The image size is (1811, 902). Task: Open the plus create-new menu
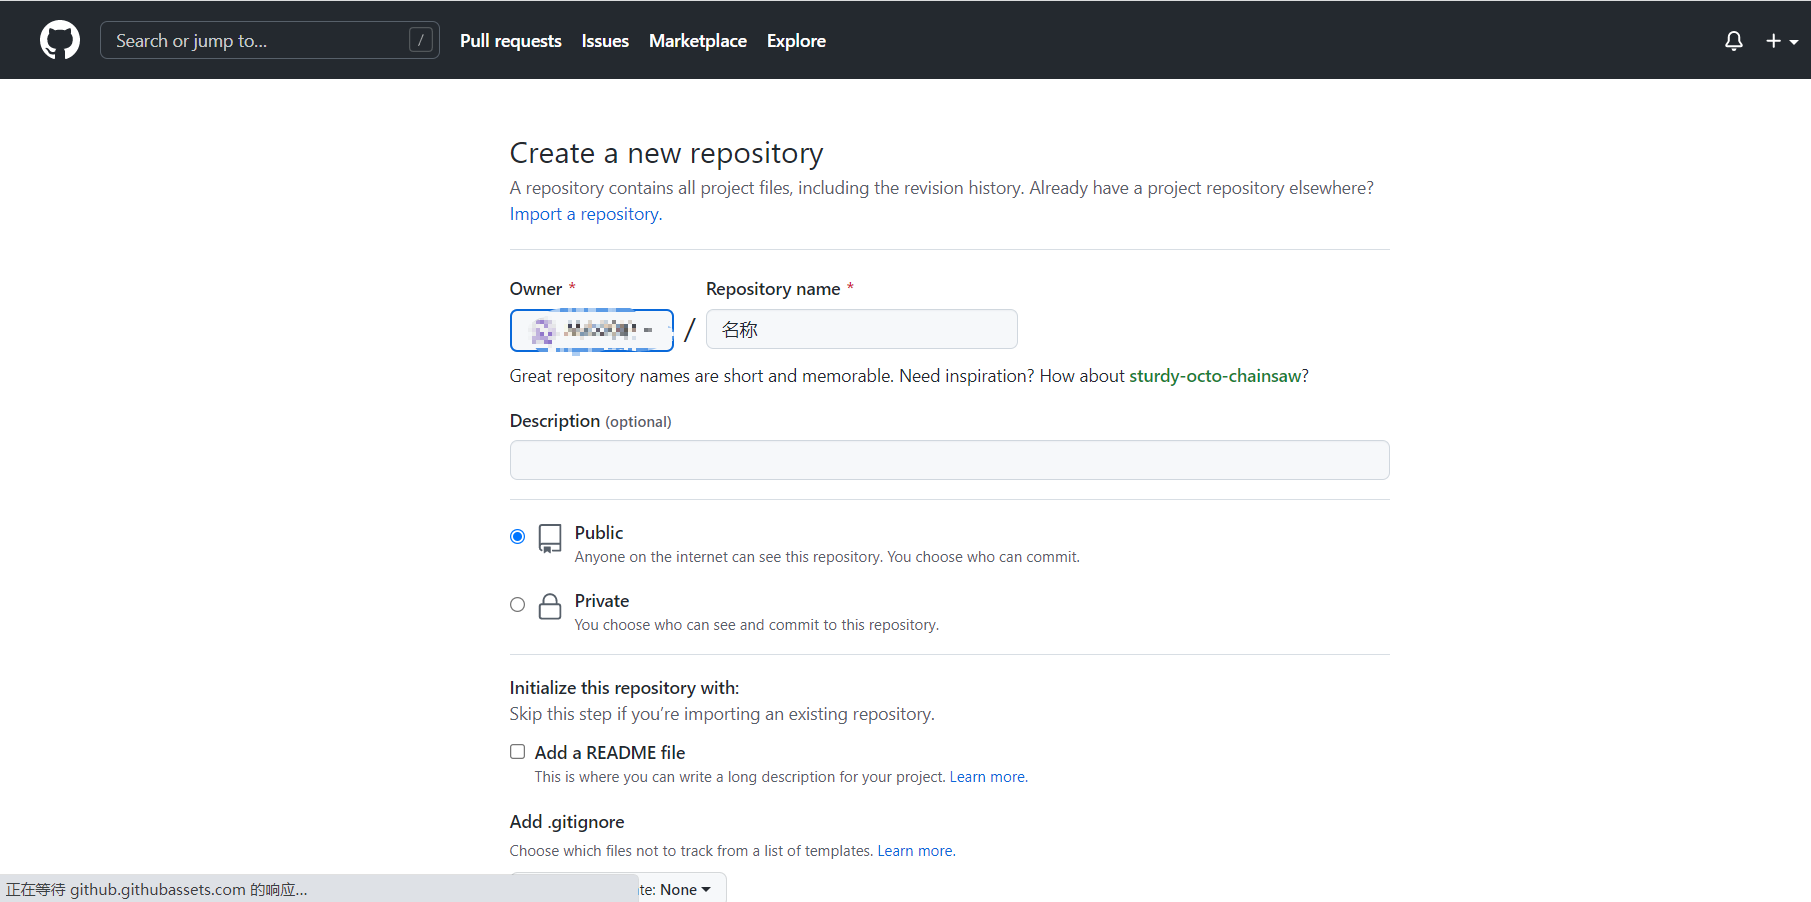(1781, 41)
